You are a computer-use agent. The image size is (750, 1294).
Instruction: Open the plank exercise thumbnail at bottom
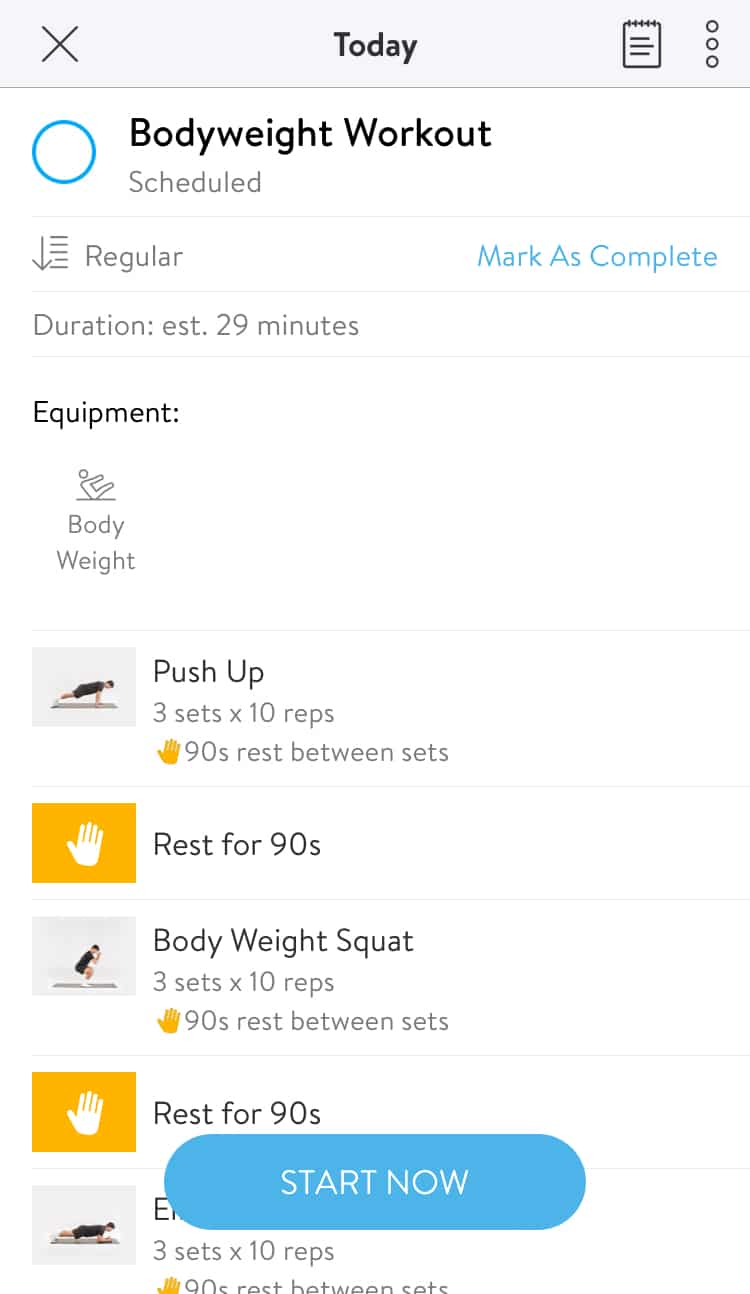coord(84,1225)
